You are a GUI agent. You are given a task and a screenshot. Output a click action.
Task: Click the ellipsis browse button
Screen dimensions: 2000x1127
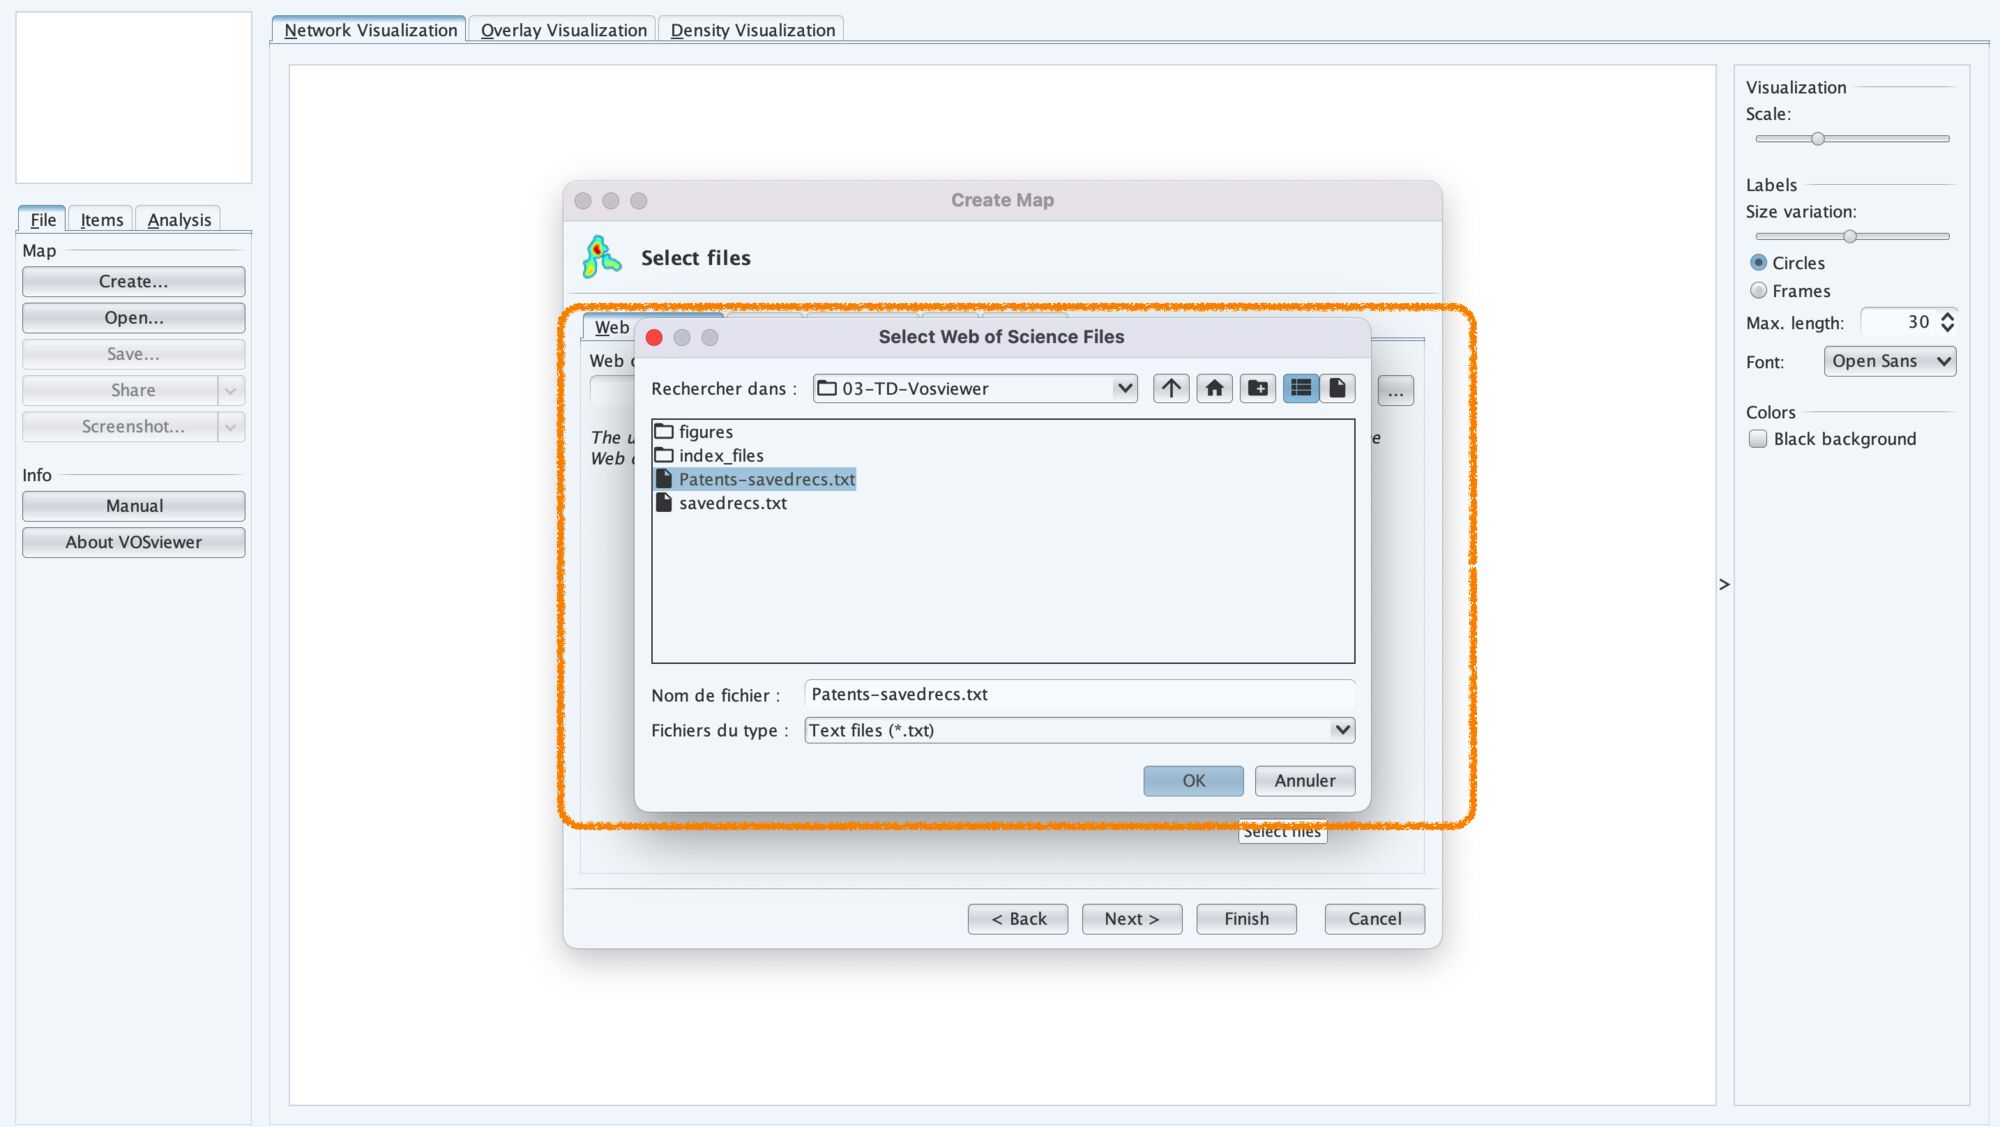pos(1395,391)
